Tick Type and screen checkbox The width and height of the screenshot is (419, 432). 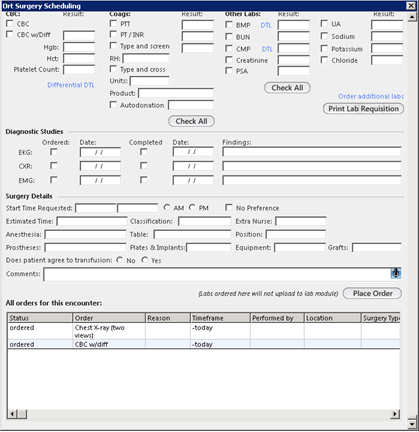[113, 45]
